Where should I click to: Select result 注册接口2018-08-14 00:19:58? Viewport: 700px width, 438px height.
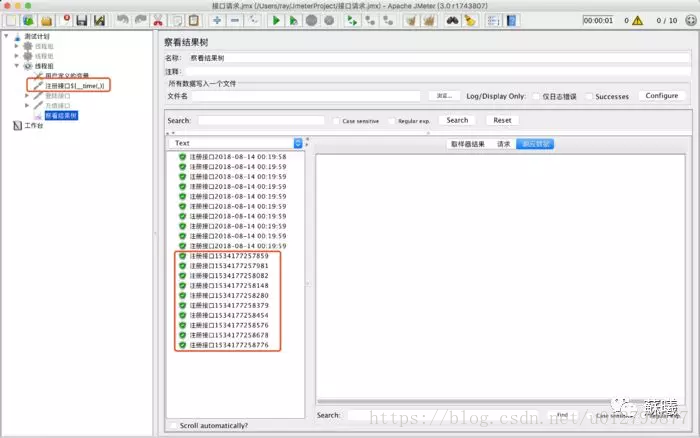238,157
